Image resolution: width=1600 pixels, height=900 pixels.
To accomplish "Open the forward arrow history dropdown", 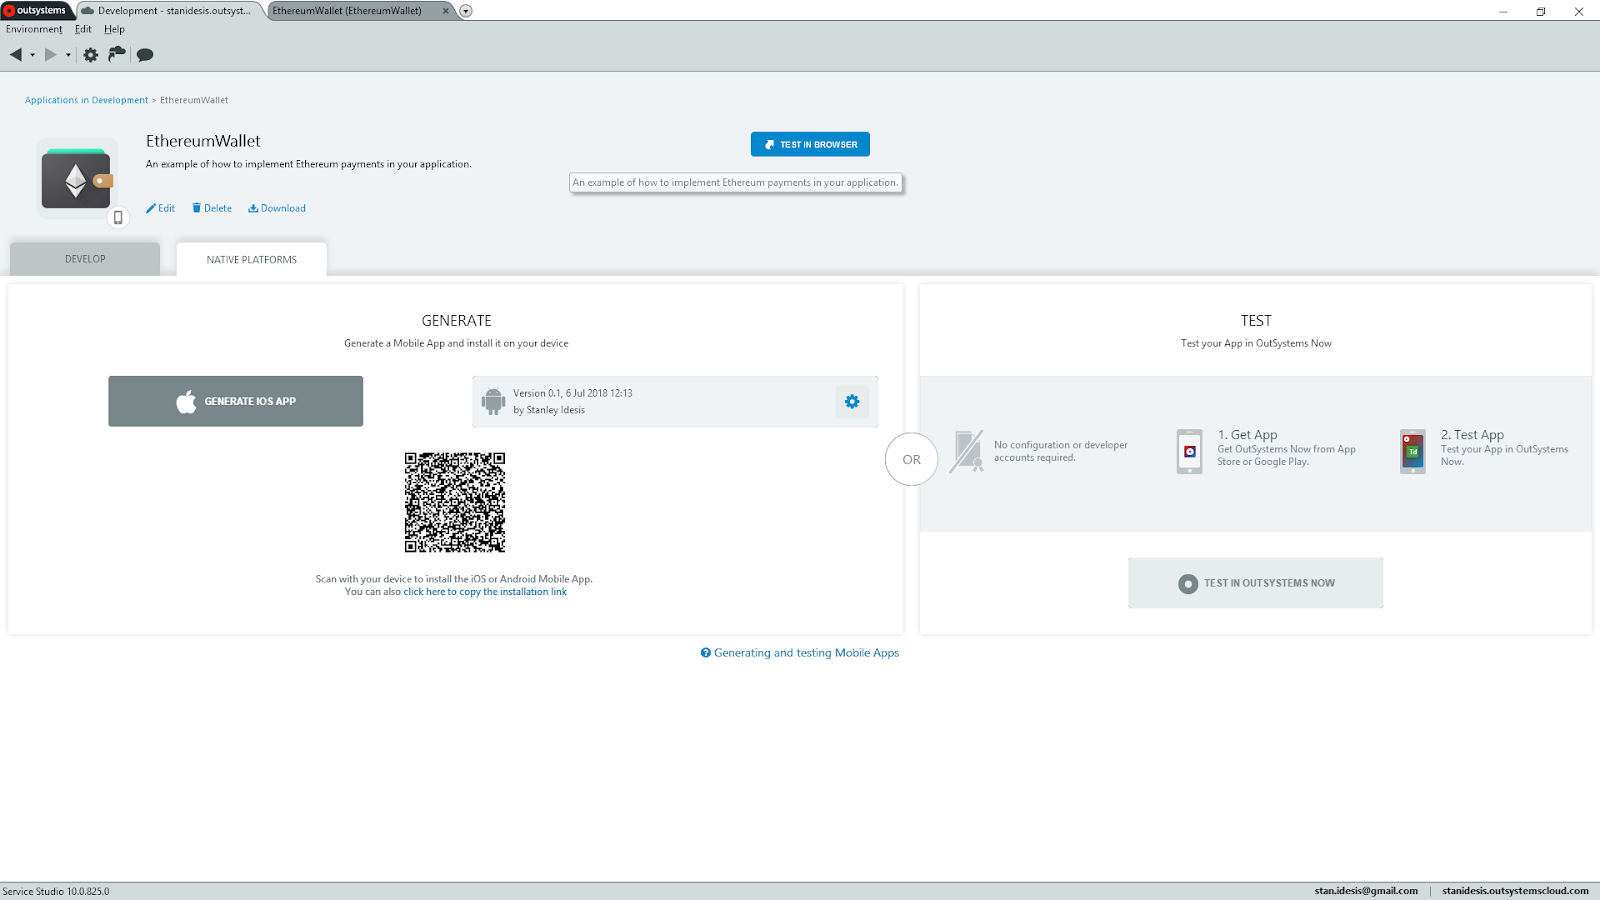I will tap(66, 55).
